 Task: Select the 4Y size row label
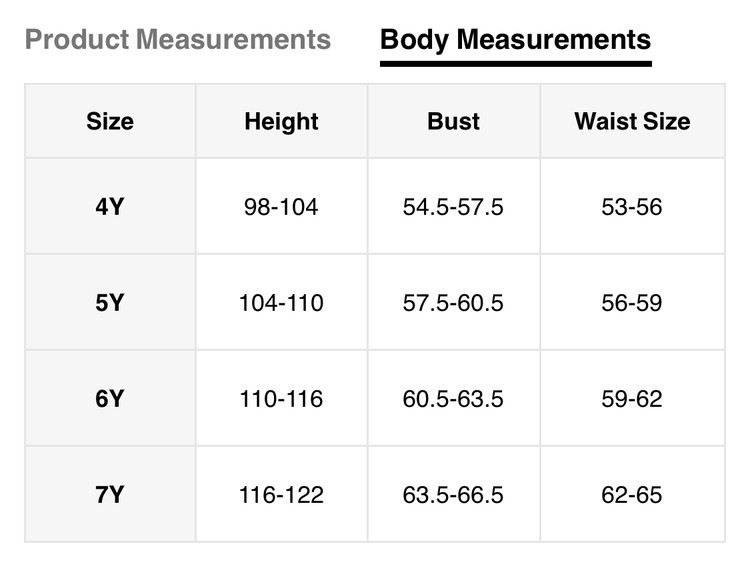click(110, 207)
